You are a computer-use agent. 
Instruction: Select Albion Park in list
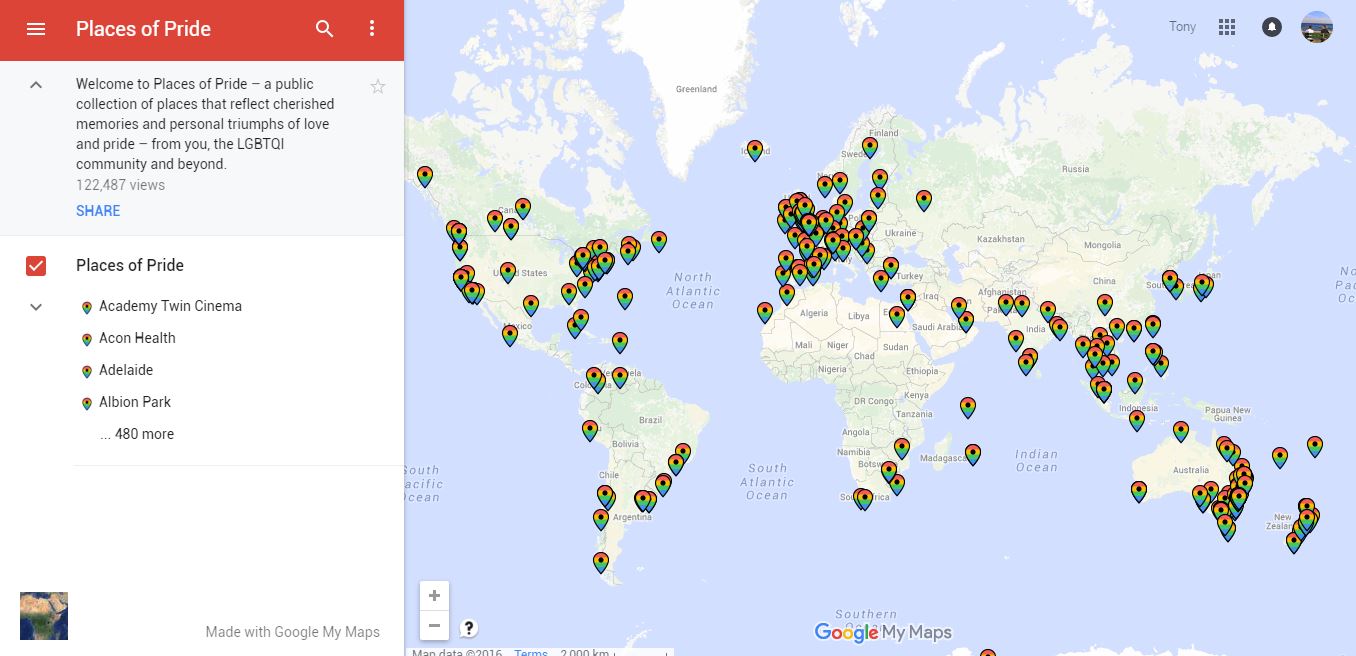click(135, 402)
